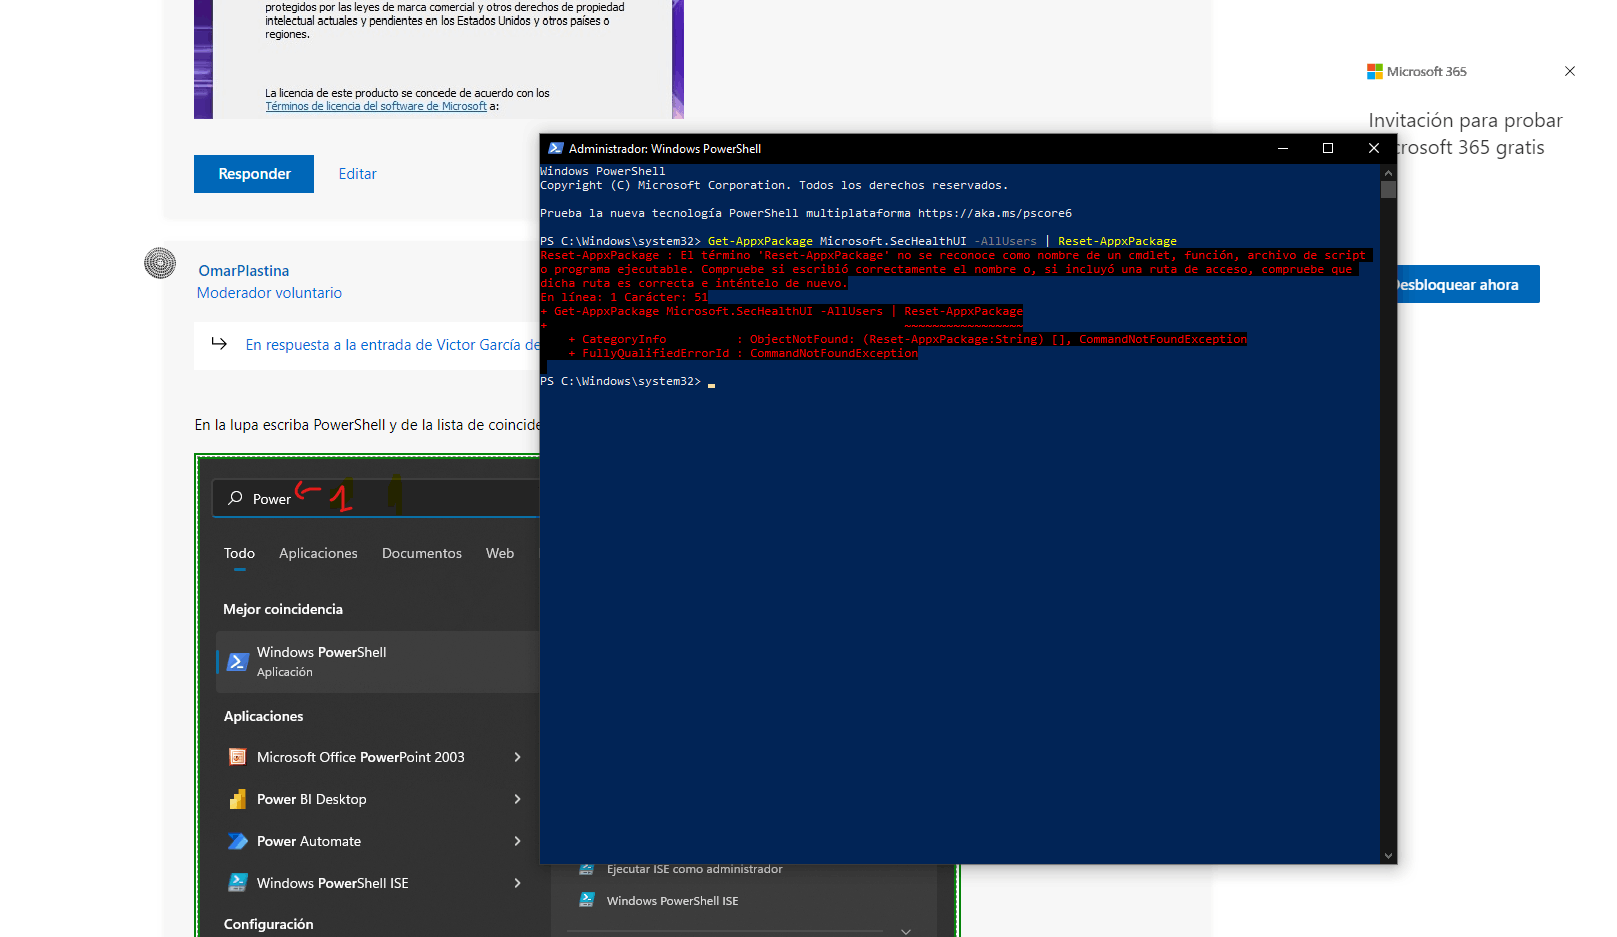Switch to the Documentos tab
This screenshot has height=937, width=1617.
(422, 553)
